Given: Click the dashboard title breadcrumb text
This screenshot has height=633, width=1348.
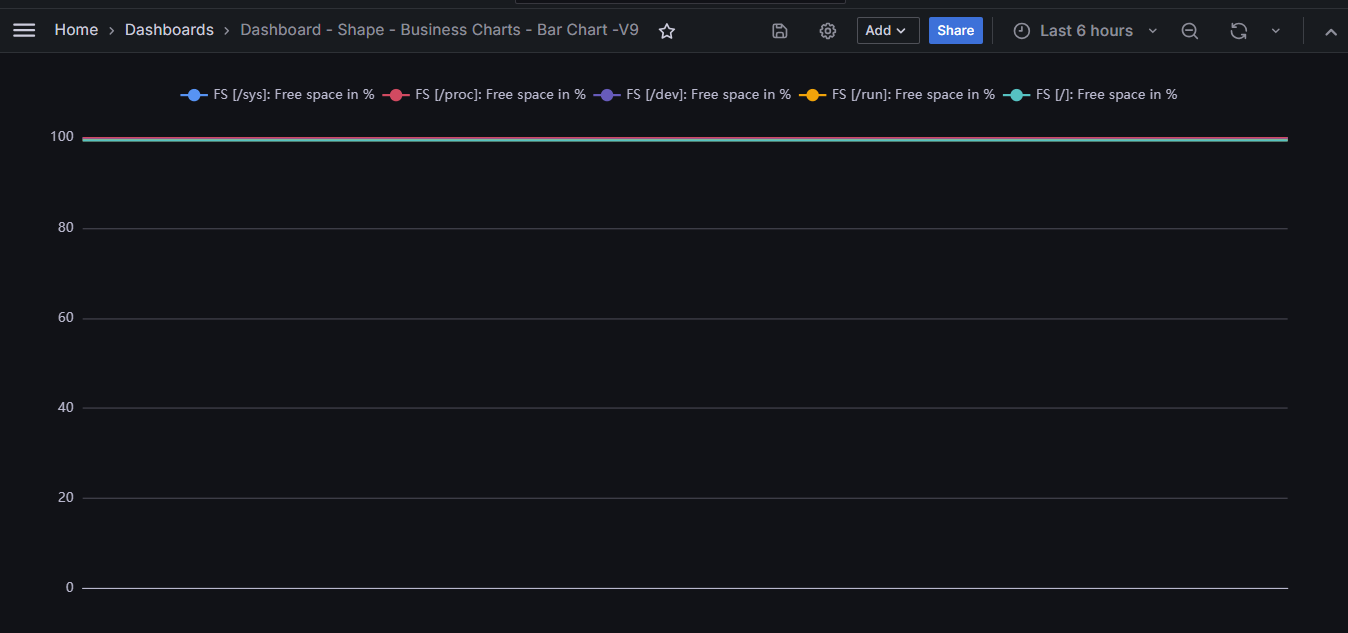Looking at the screenshot, I should (x=439, y=30).
